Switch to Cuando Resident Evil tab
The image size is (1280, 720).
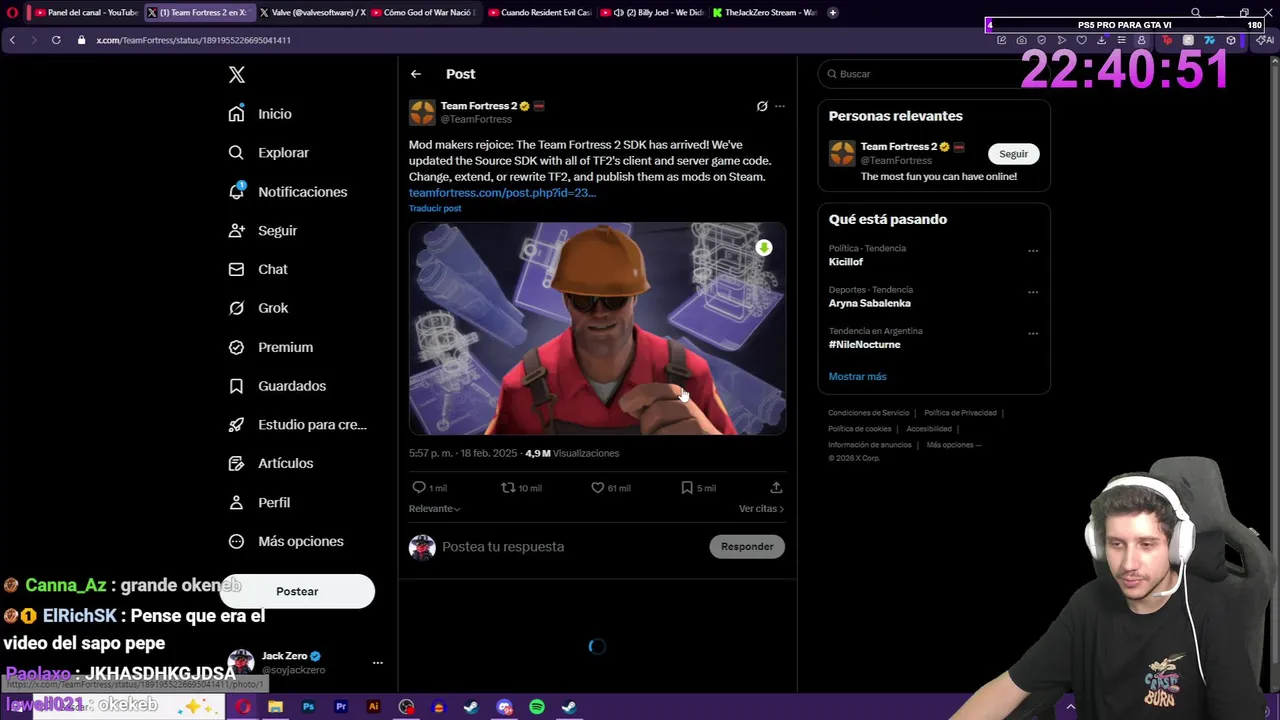538,13
